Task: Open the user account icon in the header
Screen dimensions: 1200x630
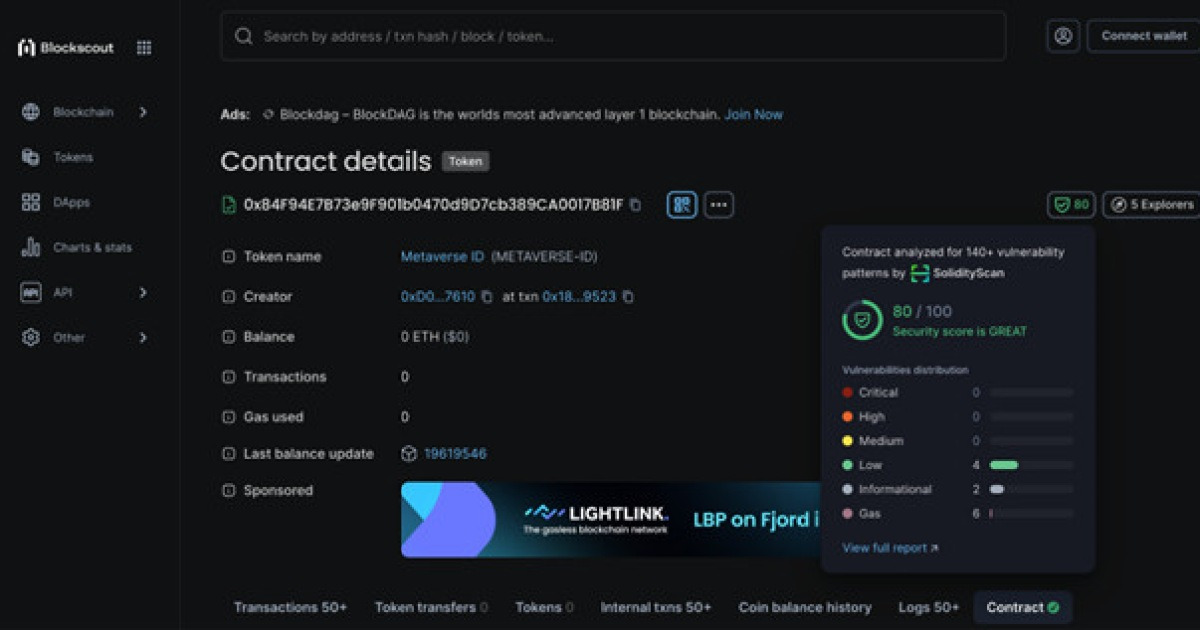Action: [x=1062, y=36]
